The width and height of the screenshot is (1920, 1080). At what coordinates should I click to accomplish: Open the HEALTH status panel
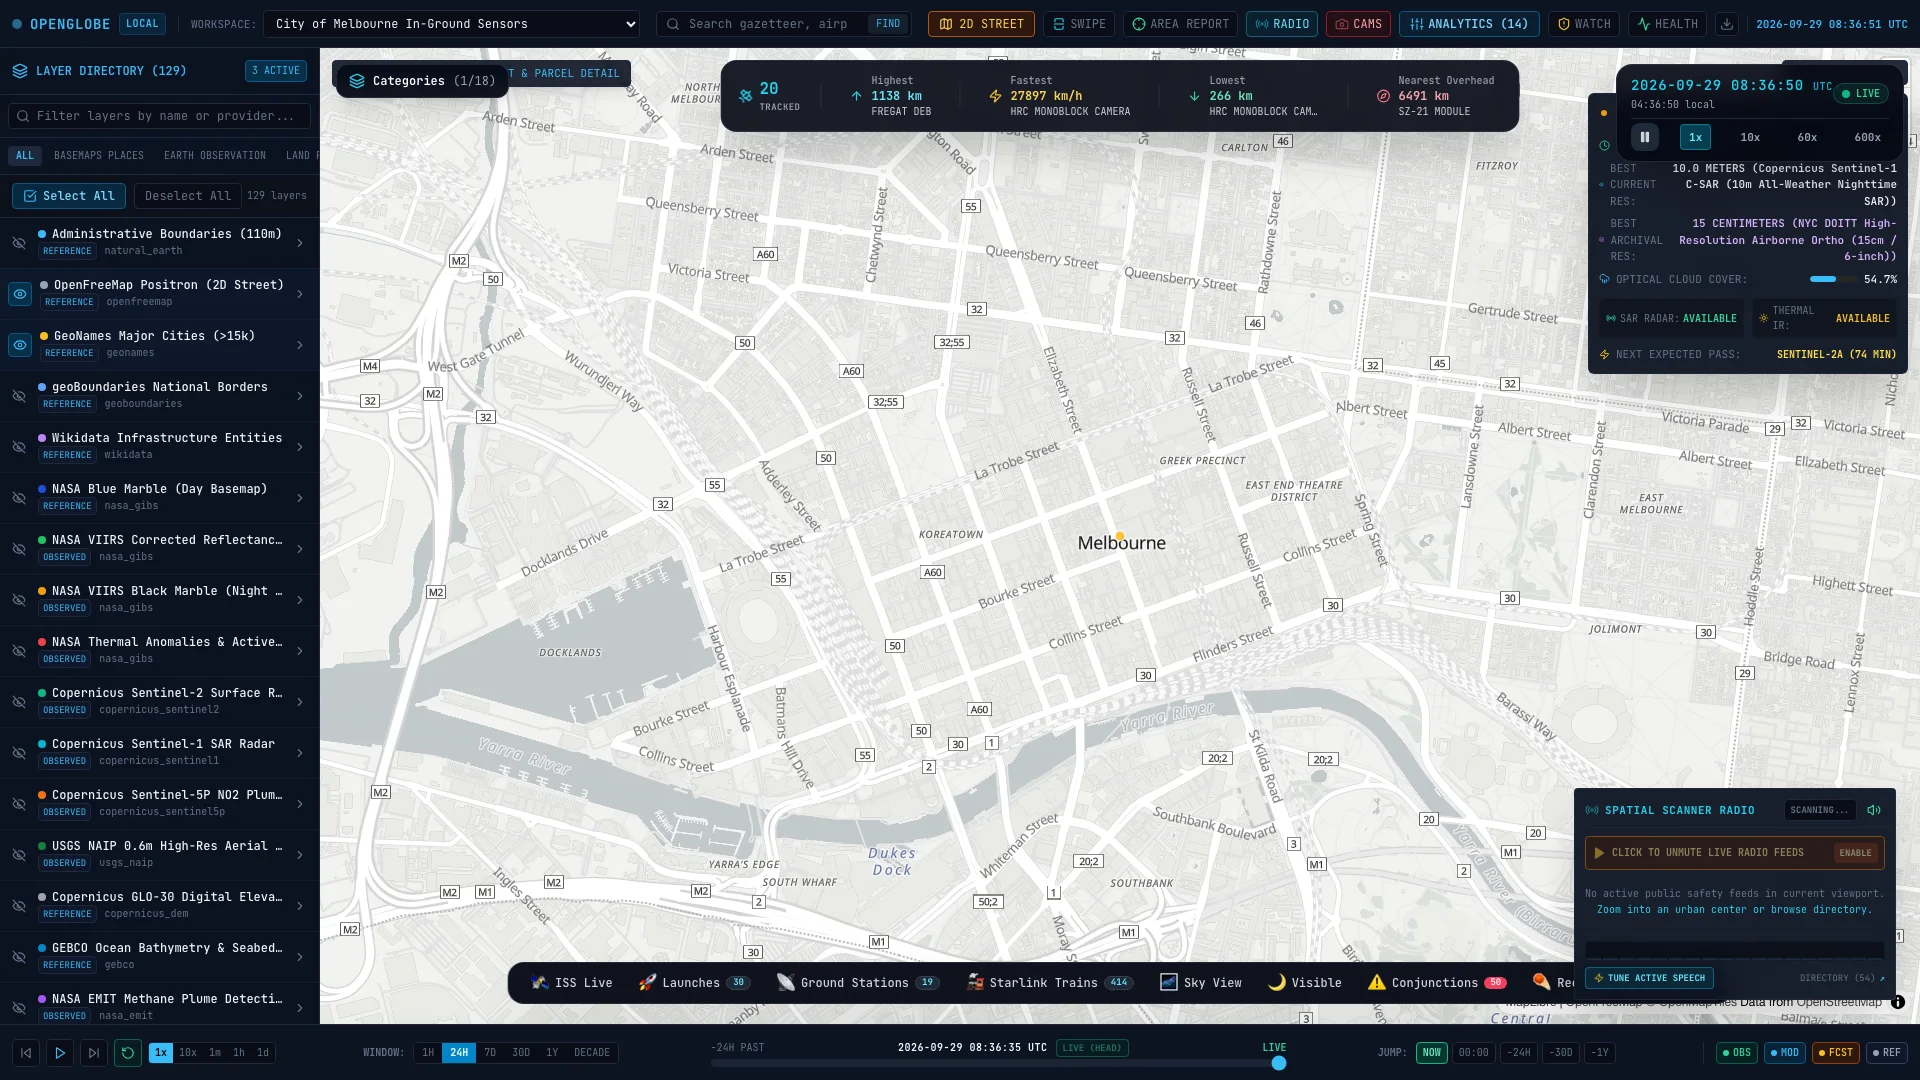pos(1667,24)
